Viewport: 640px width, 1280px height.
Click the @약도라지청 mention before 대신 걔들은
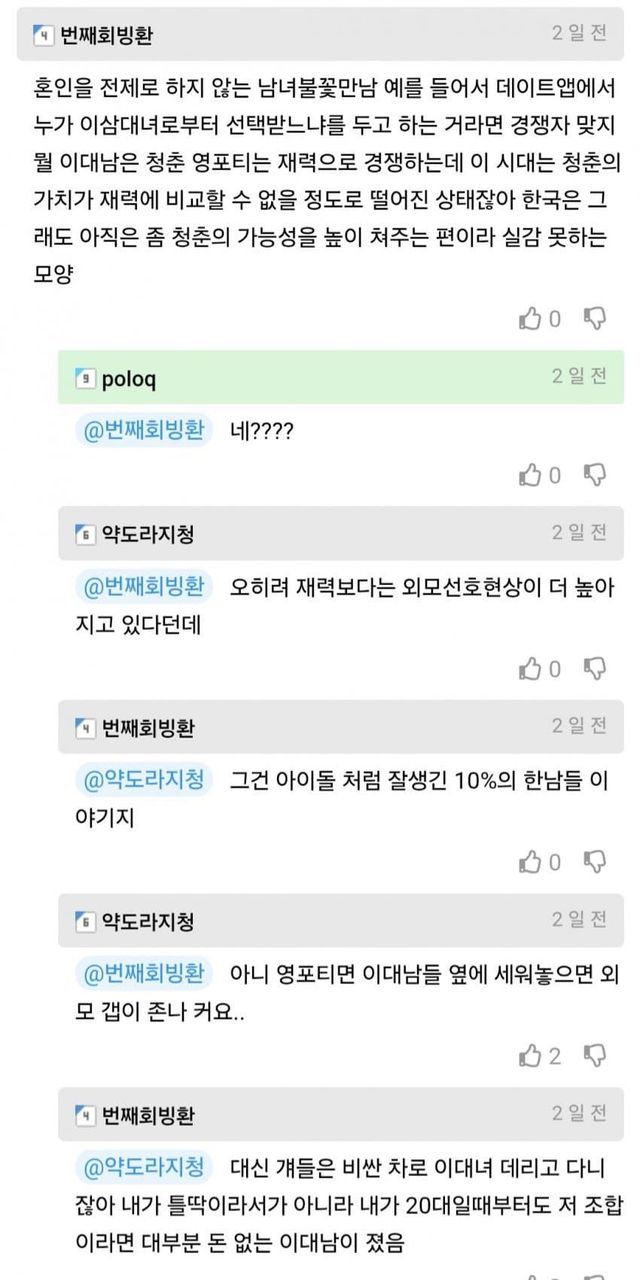click(145, 1165)
